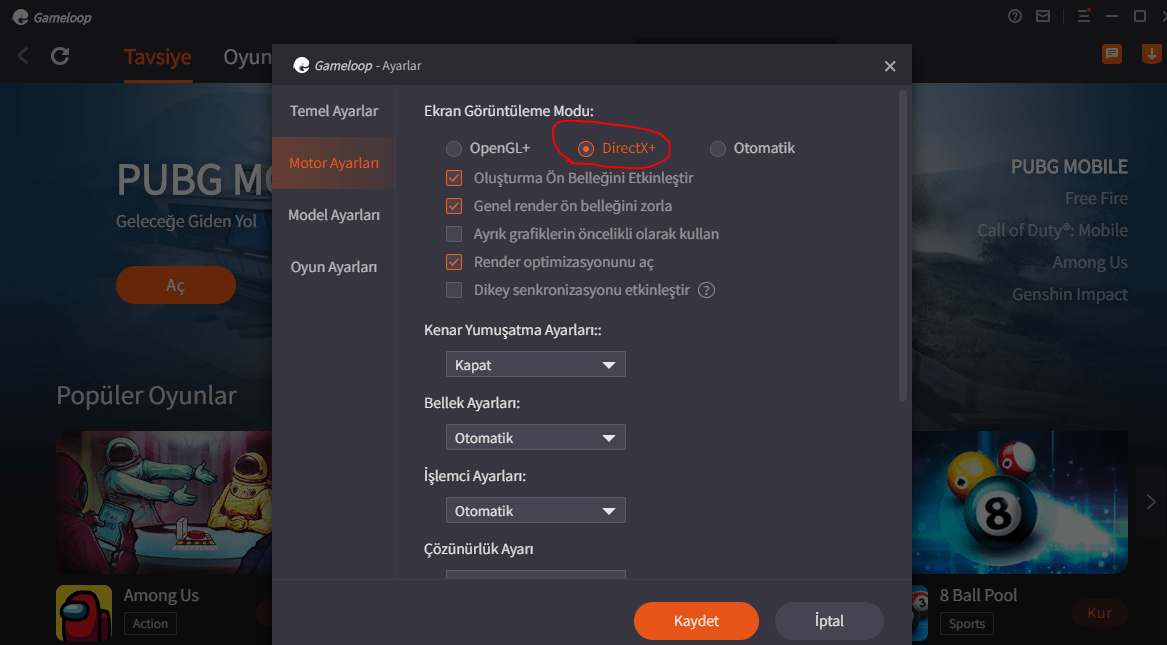This screenshot has height=645, width=1167.
Task: Enable Ayrık grafiklerin öncelikli olarak kullan
Action: click(x=454, y=234)
